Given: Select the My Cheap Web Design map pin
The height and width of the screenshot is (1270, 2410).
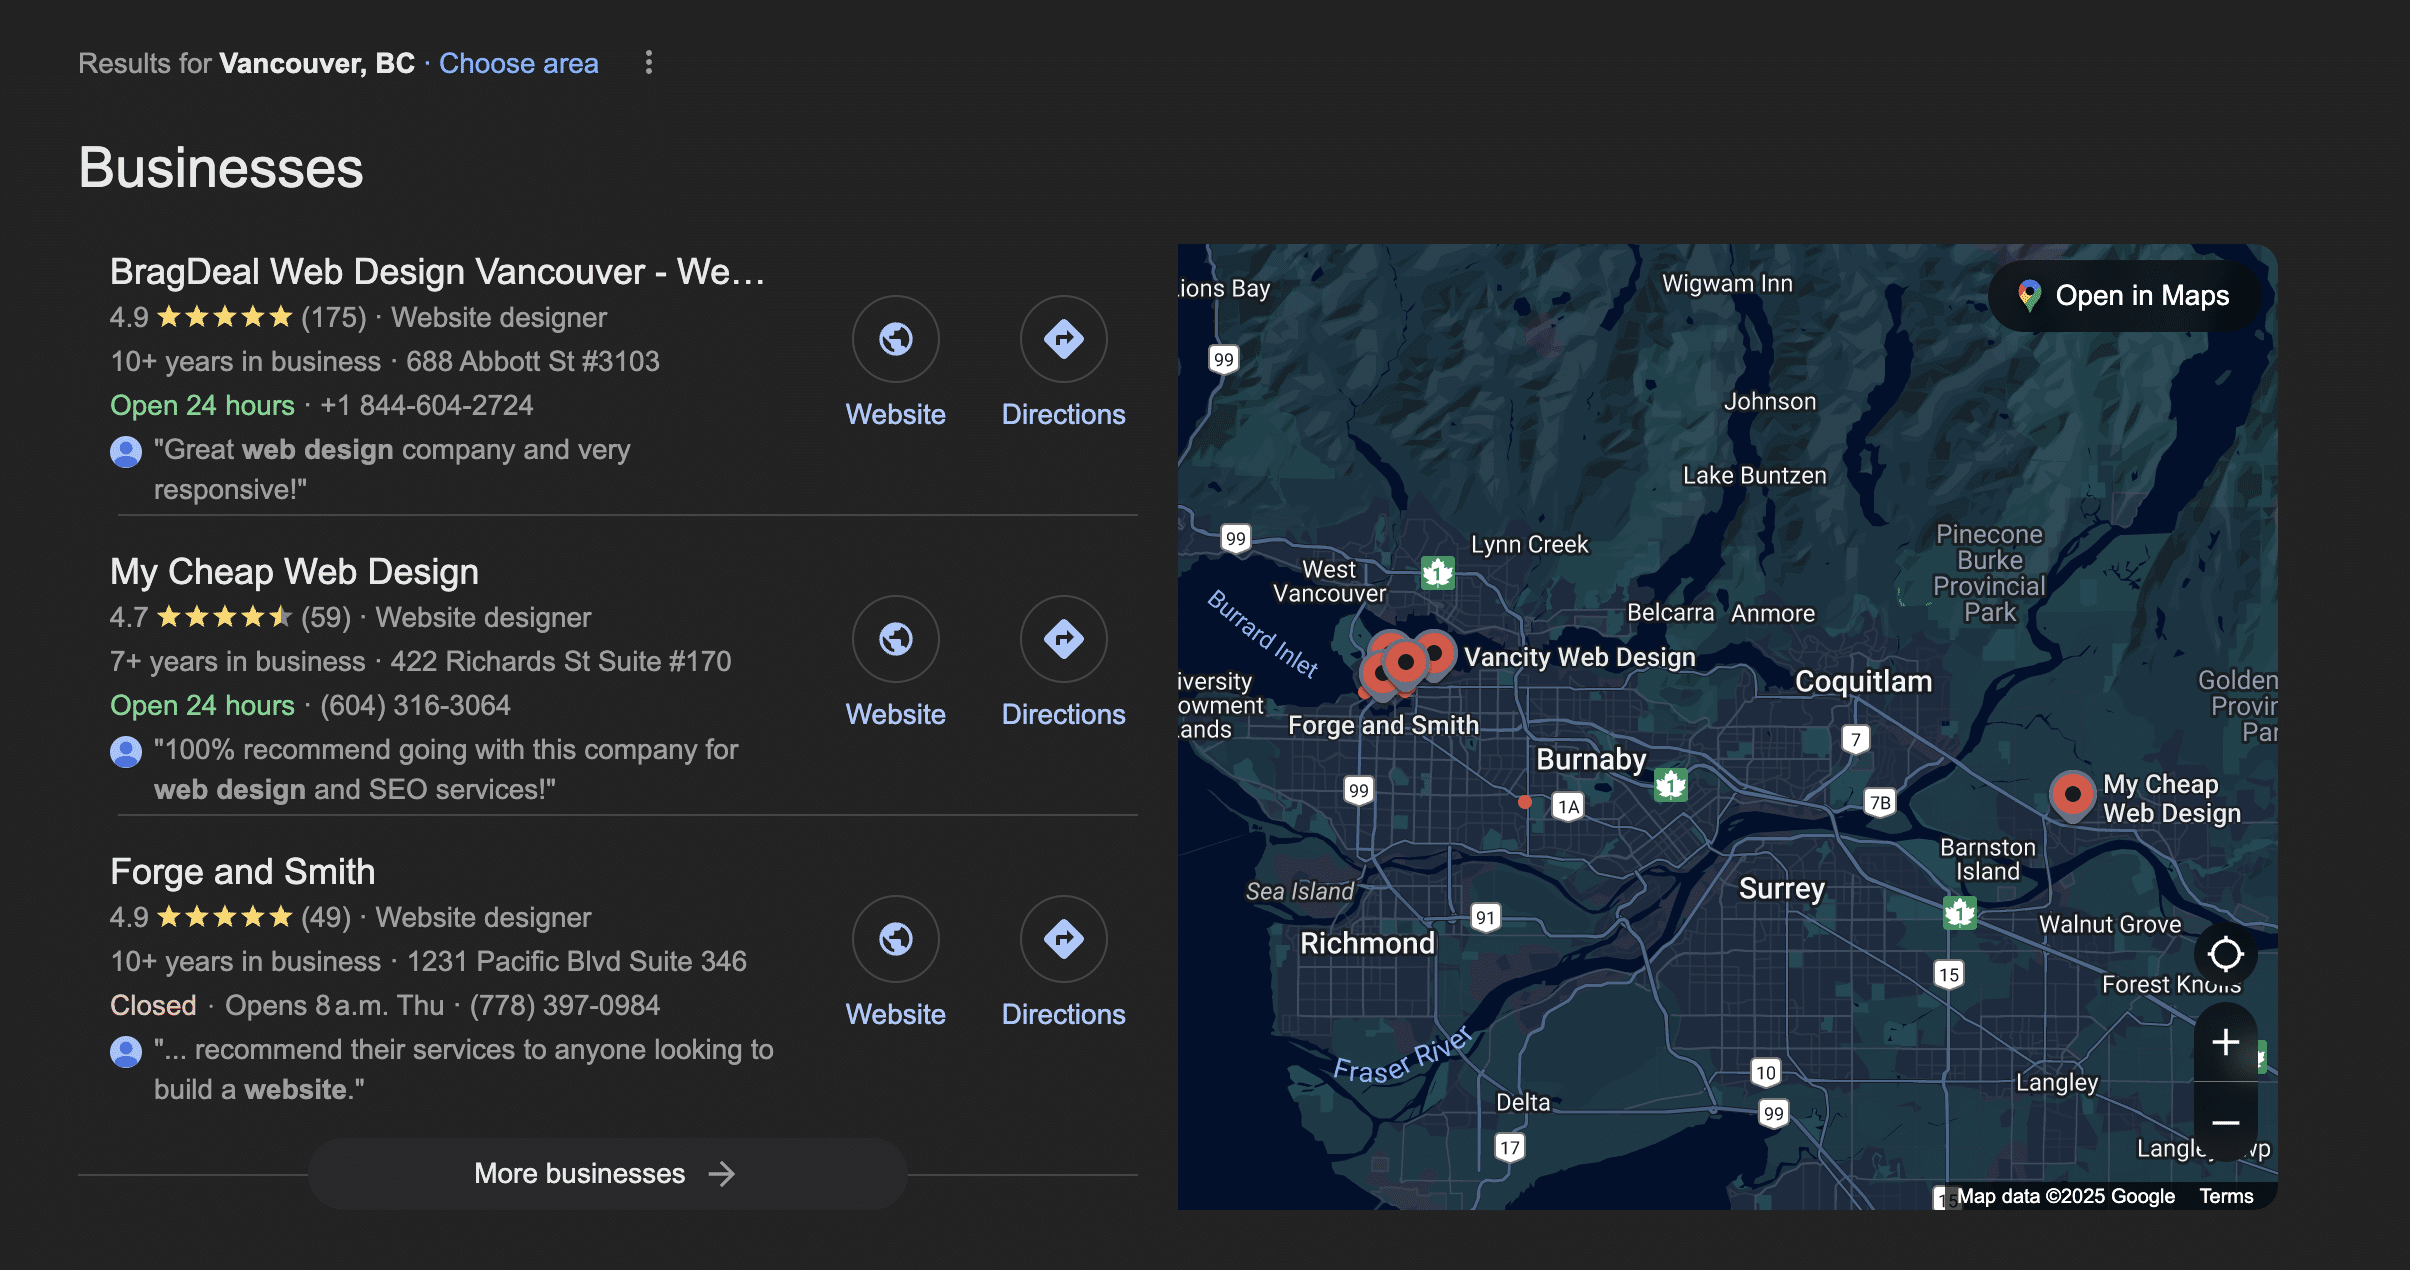Looking at the screenshot, I should 2073,795.
